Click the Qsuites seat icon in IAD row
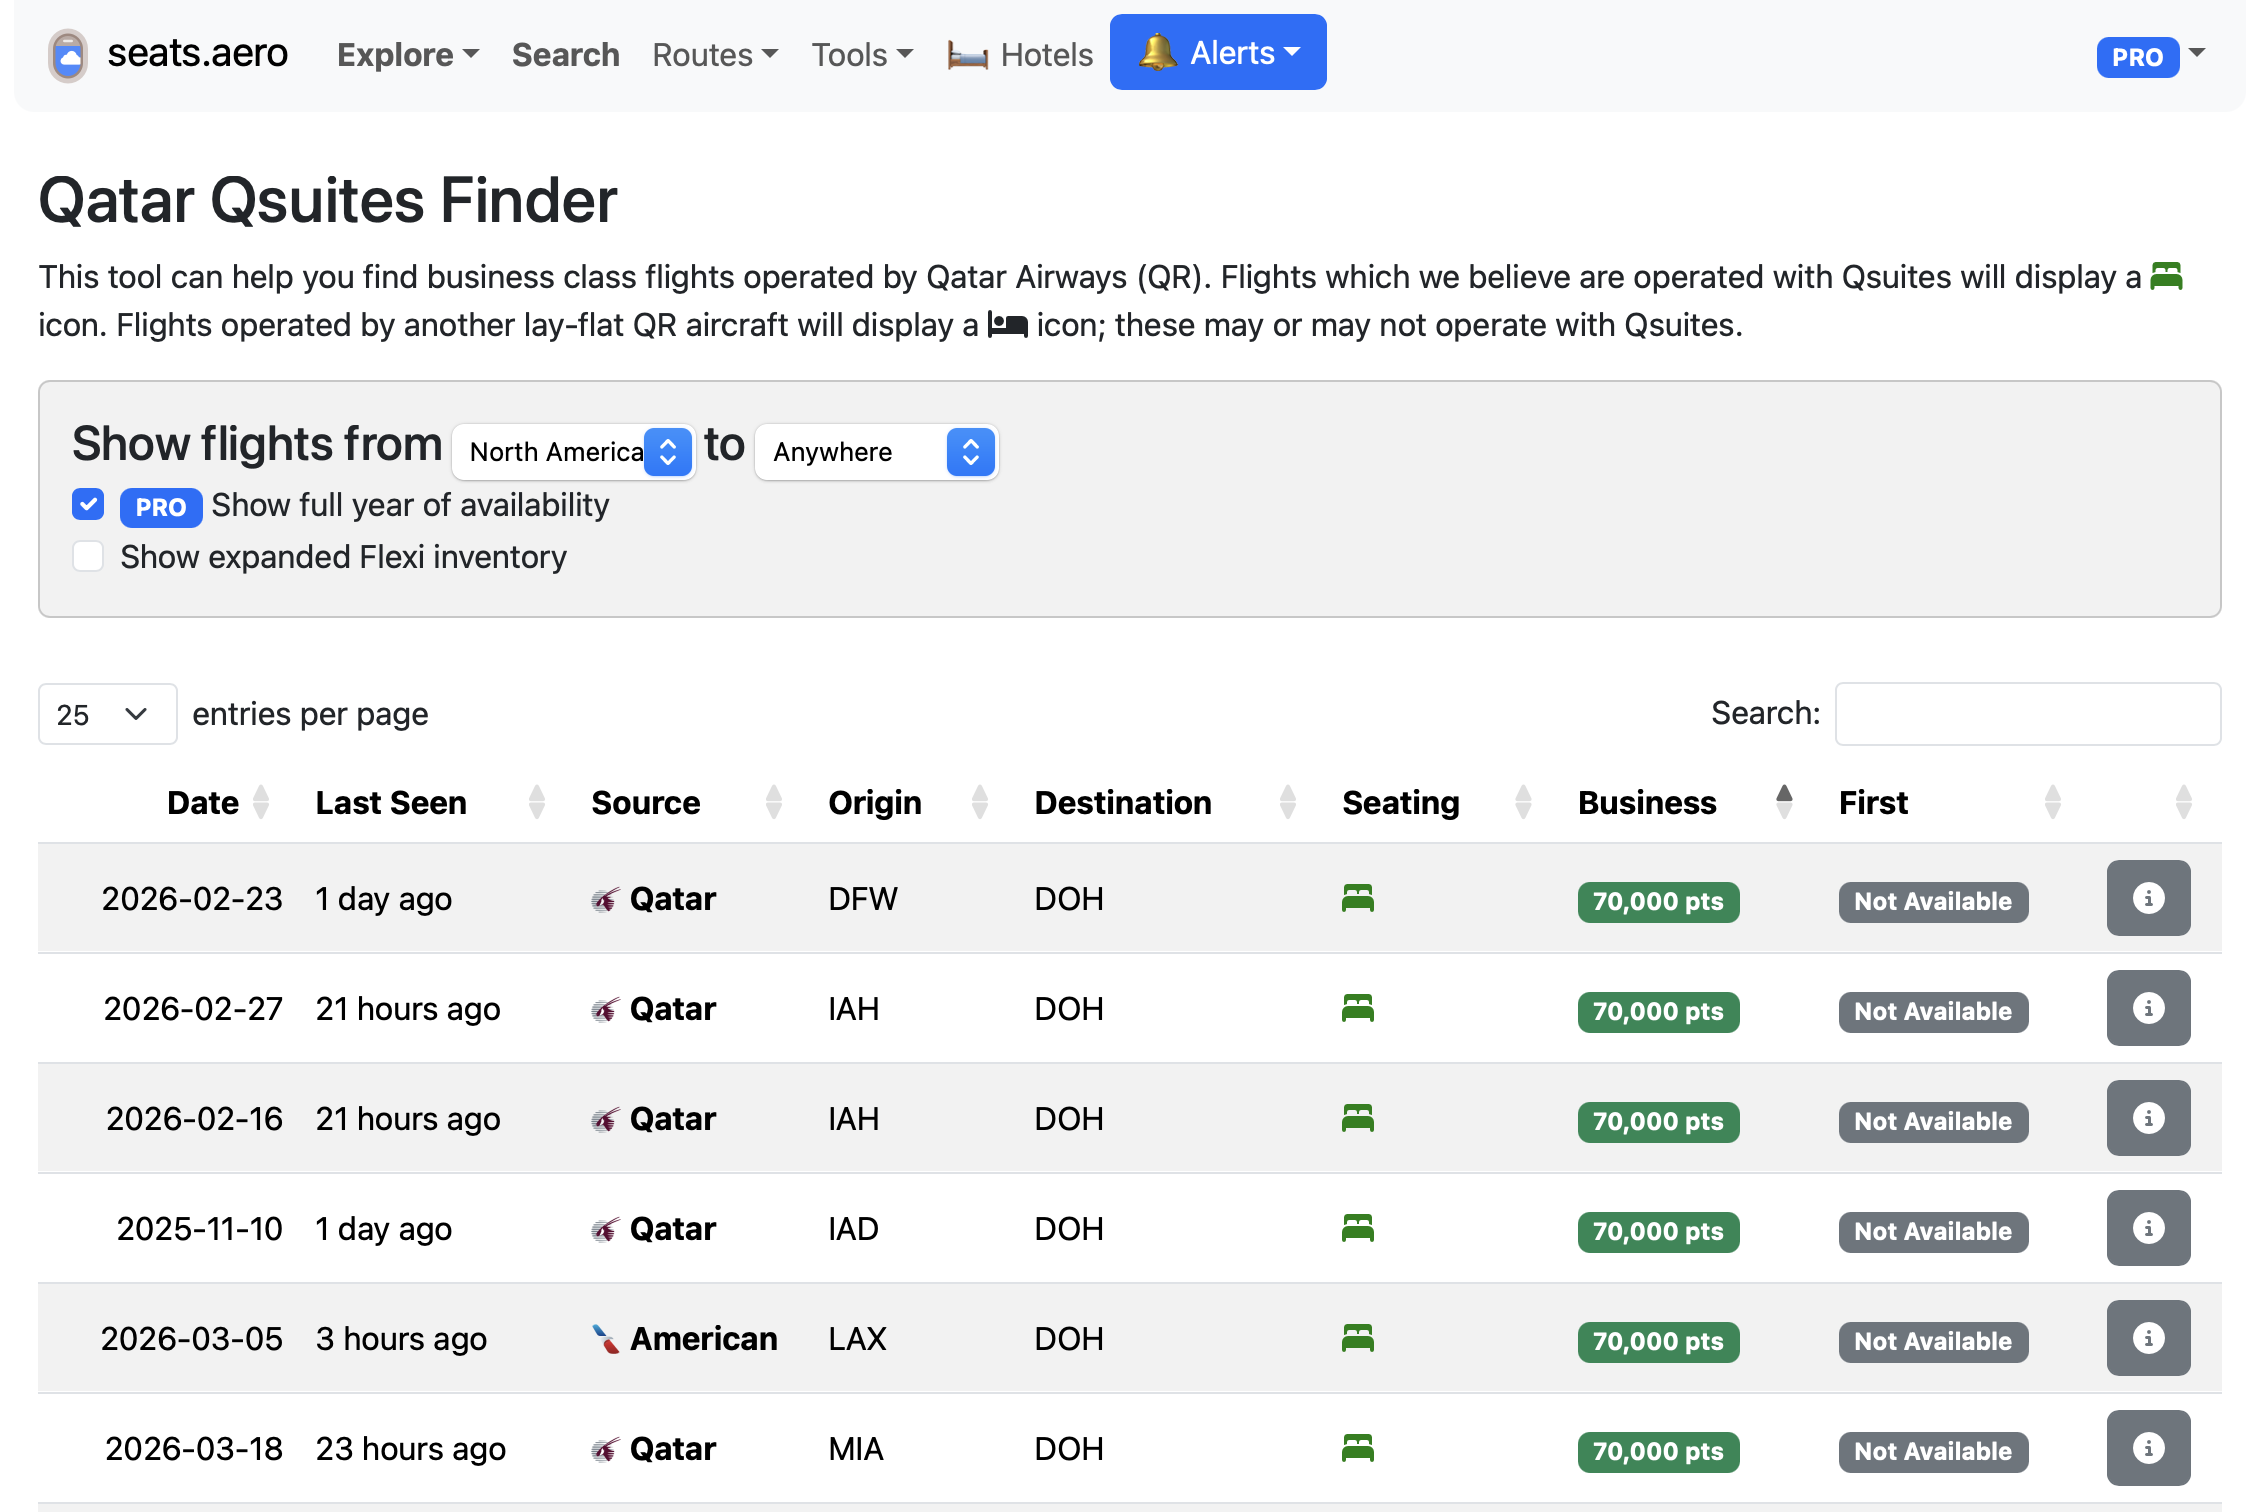Screen dimensions: 2264x1512 [x=1358, y=1228]
